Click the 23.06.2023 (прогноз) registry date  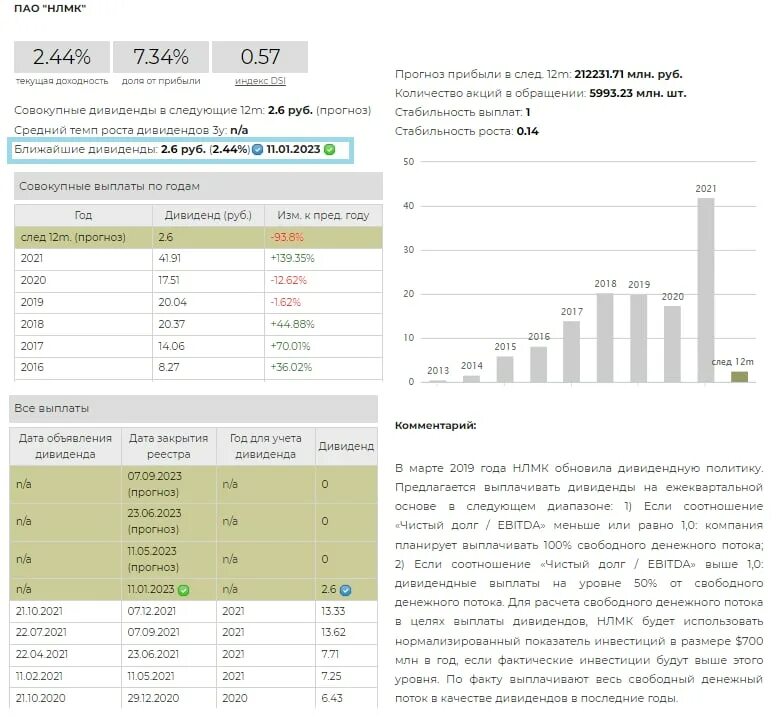point(154,521)
